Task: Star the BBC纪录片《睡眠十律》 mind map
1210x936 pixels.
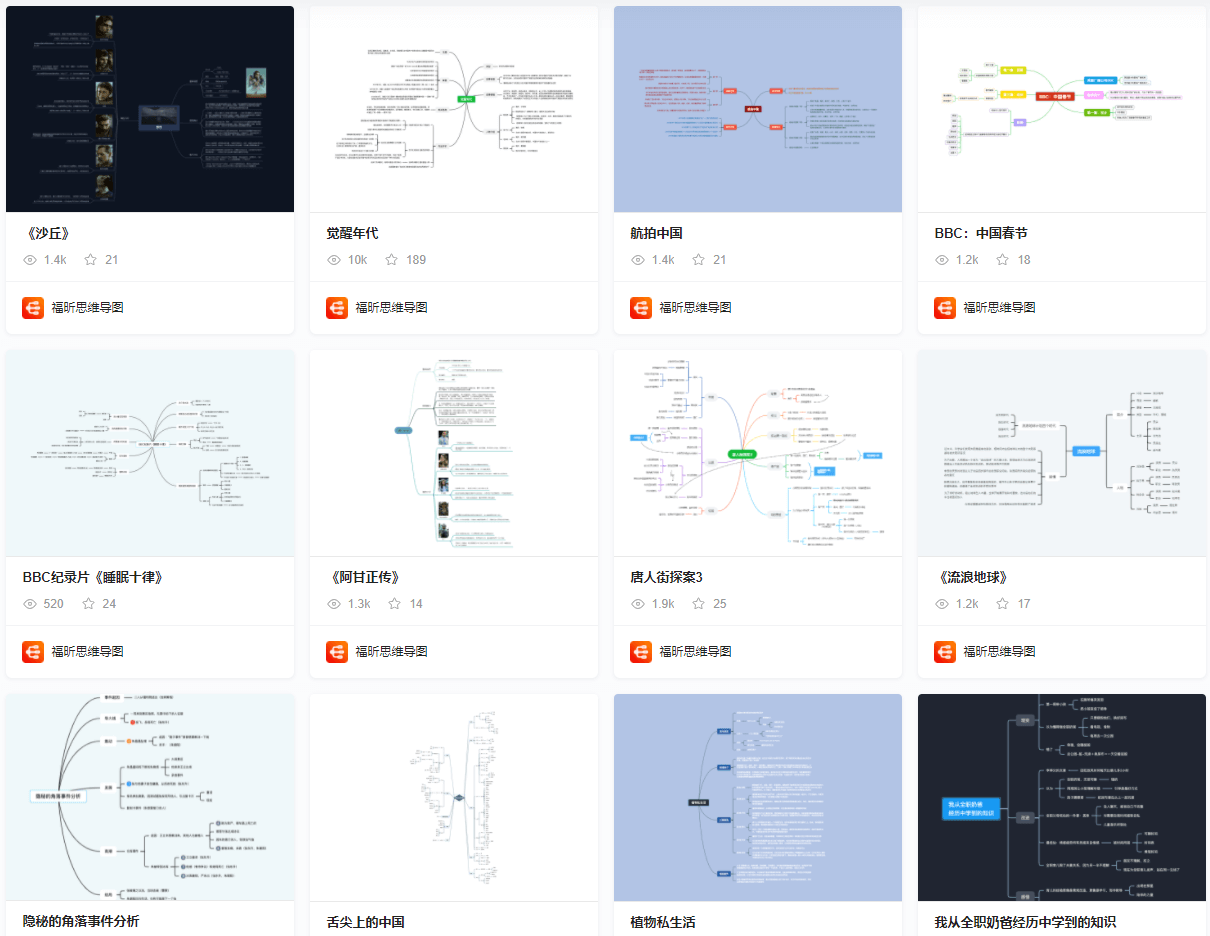Action: click(x=88, y=604)
